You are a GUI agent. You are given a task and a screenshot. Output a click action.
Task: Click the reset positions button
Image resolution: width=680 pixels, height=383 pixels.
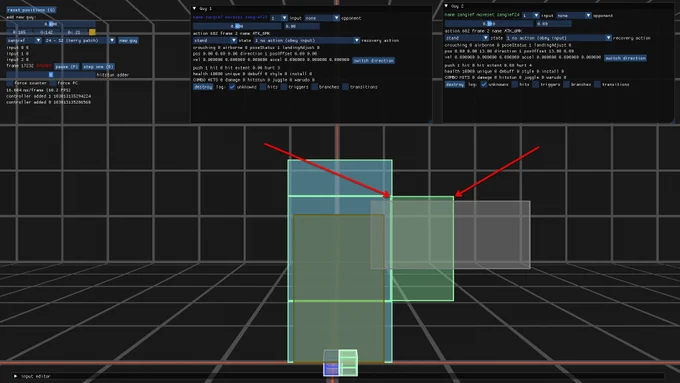[31, 10]
